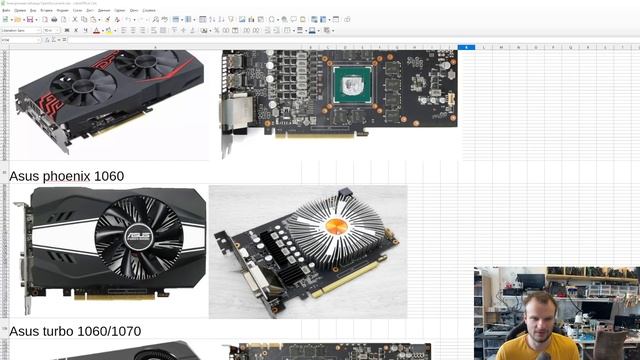Open the Правка menu
The image size is (640, 360).
(x=20, y=10)
